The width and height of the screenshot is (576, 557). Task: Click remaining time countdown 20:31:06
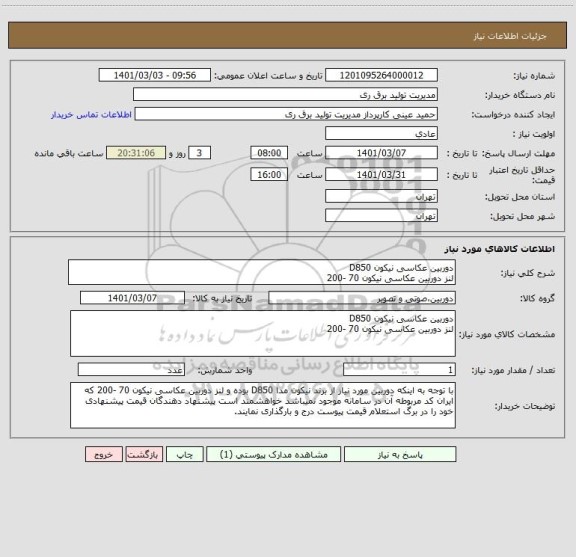click(136, 153)
